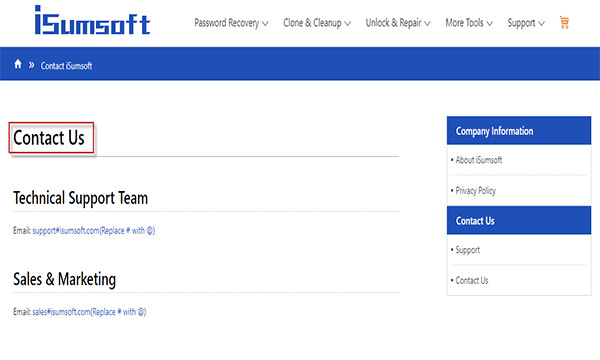
Task: Click the Company Information sidebar header
Action: 519,131
